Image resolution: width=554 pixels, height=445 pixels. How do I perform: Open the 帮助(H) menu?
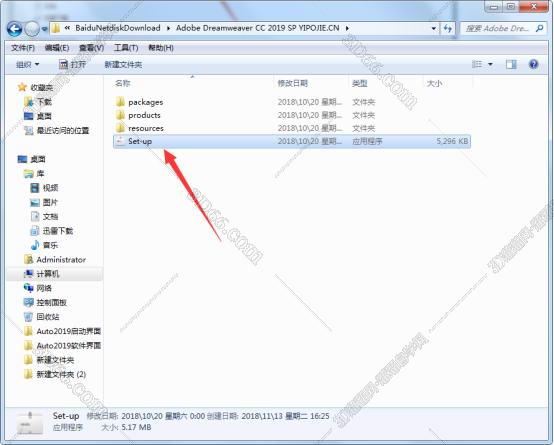(x=161, y=48)
